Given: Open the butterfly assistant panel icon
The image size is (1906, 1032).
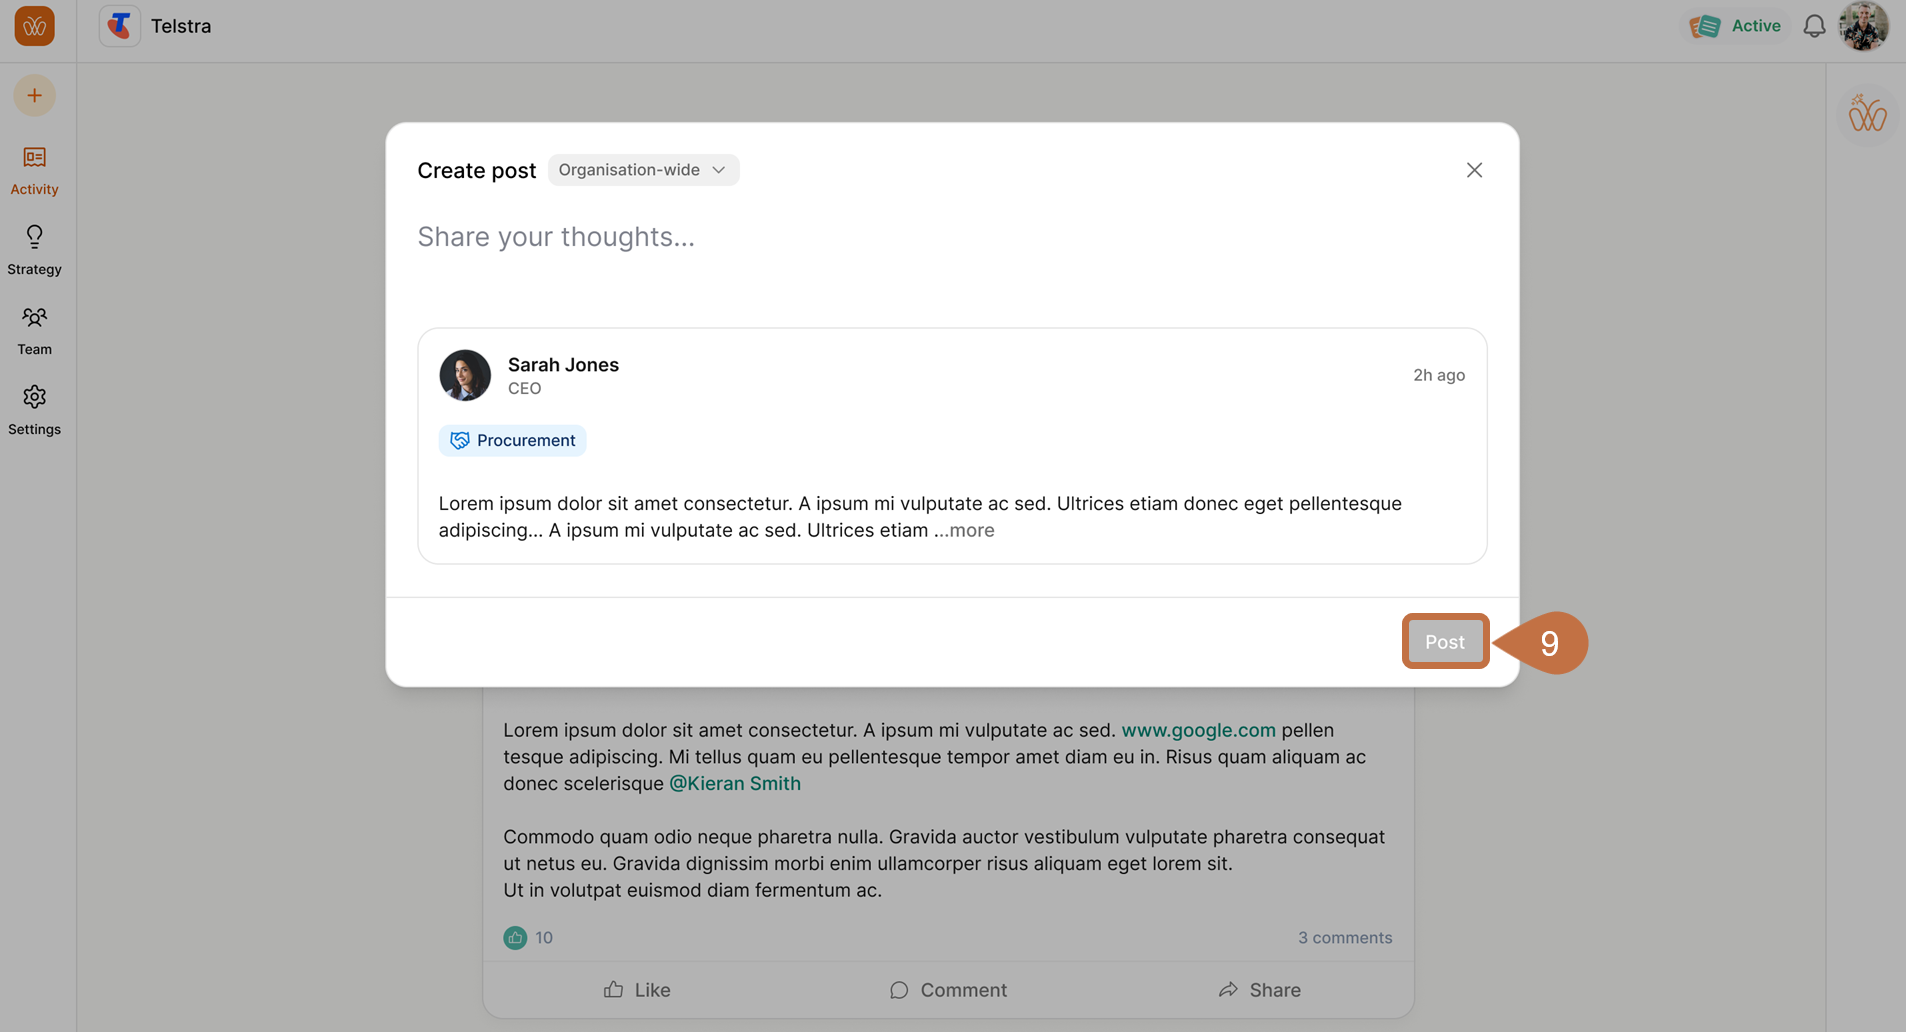Looking at the screenshot, I should pos(1866,114).
